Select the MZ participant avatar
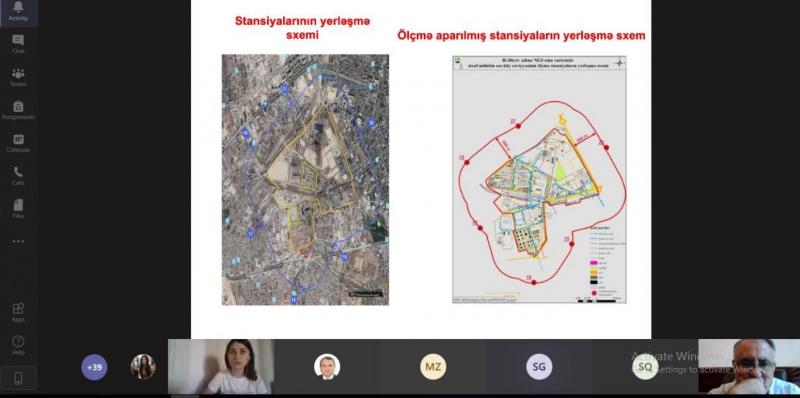This screenshot has height=398, width=800. (x=433, y=367)
